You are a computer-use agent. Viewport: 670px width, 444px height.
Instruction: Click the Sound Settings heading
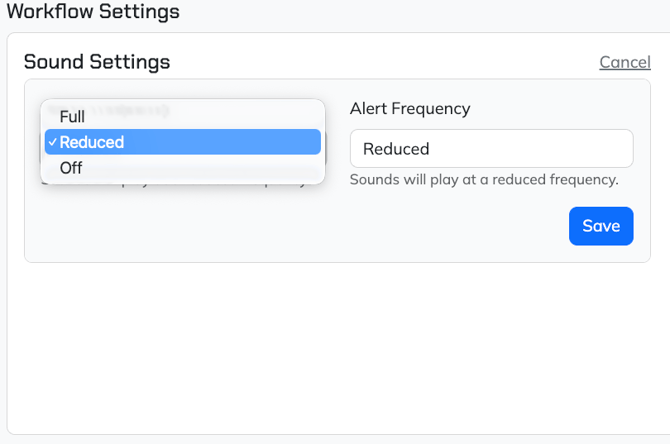[97, 62]
